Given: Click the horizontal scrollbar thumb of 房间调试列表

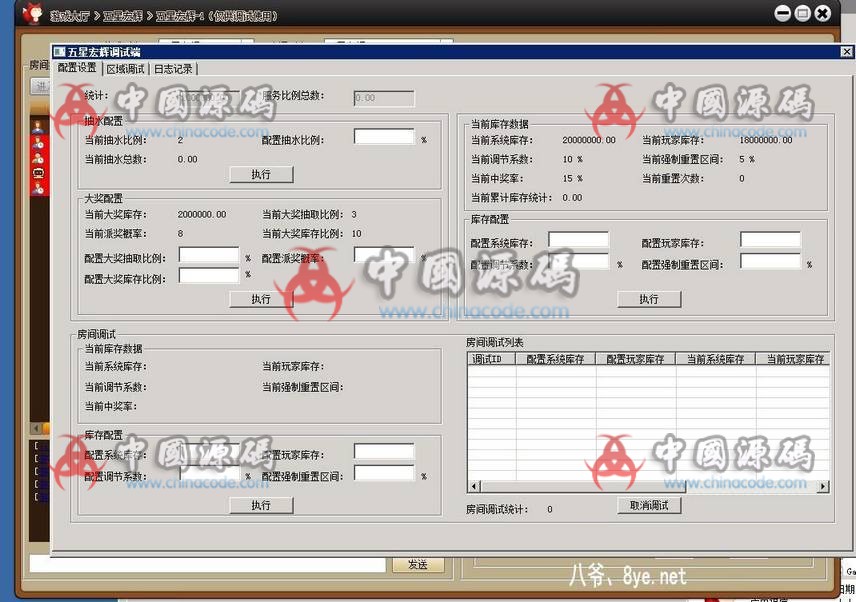Looking at the screenshot, I should point(582,486).
